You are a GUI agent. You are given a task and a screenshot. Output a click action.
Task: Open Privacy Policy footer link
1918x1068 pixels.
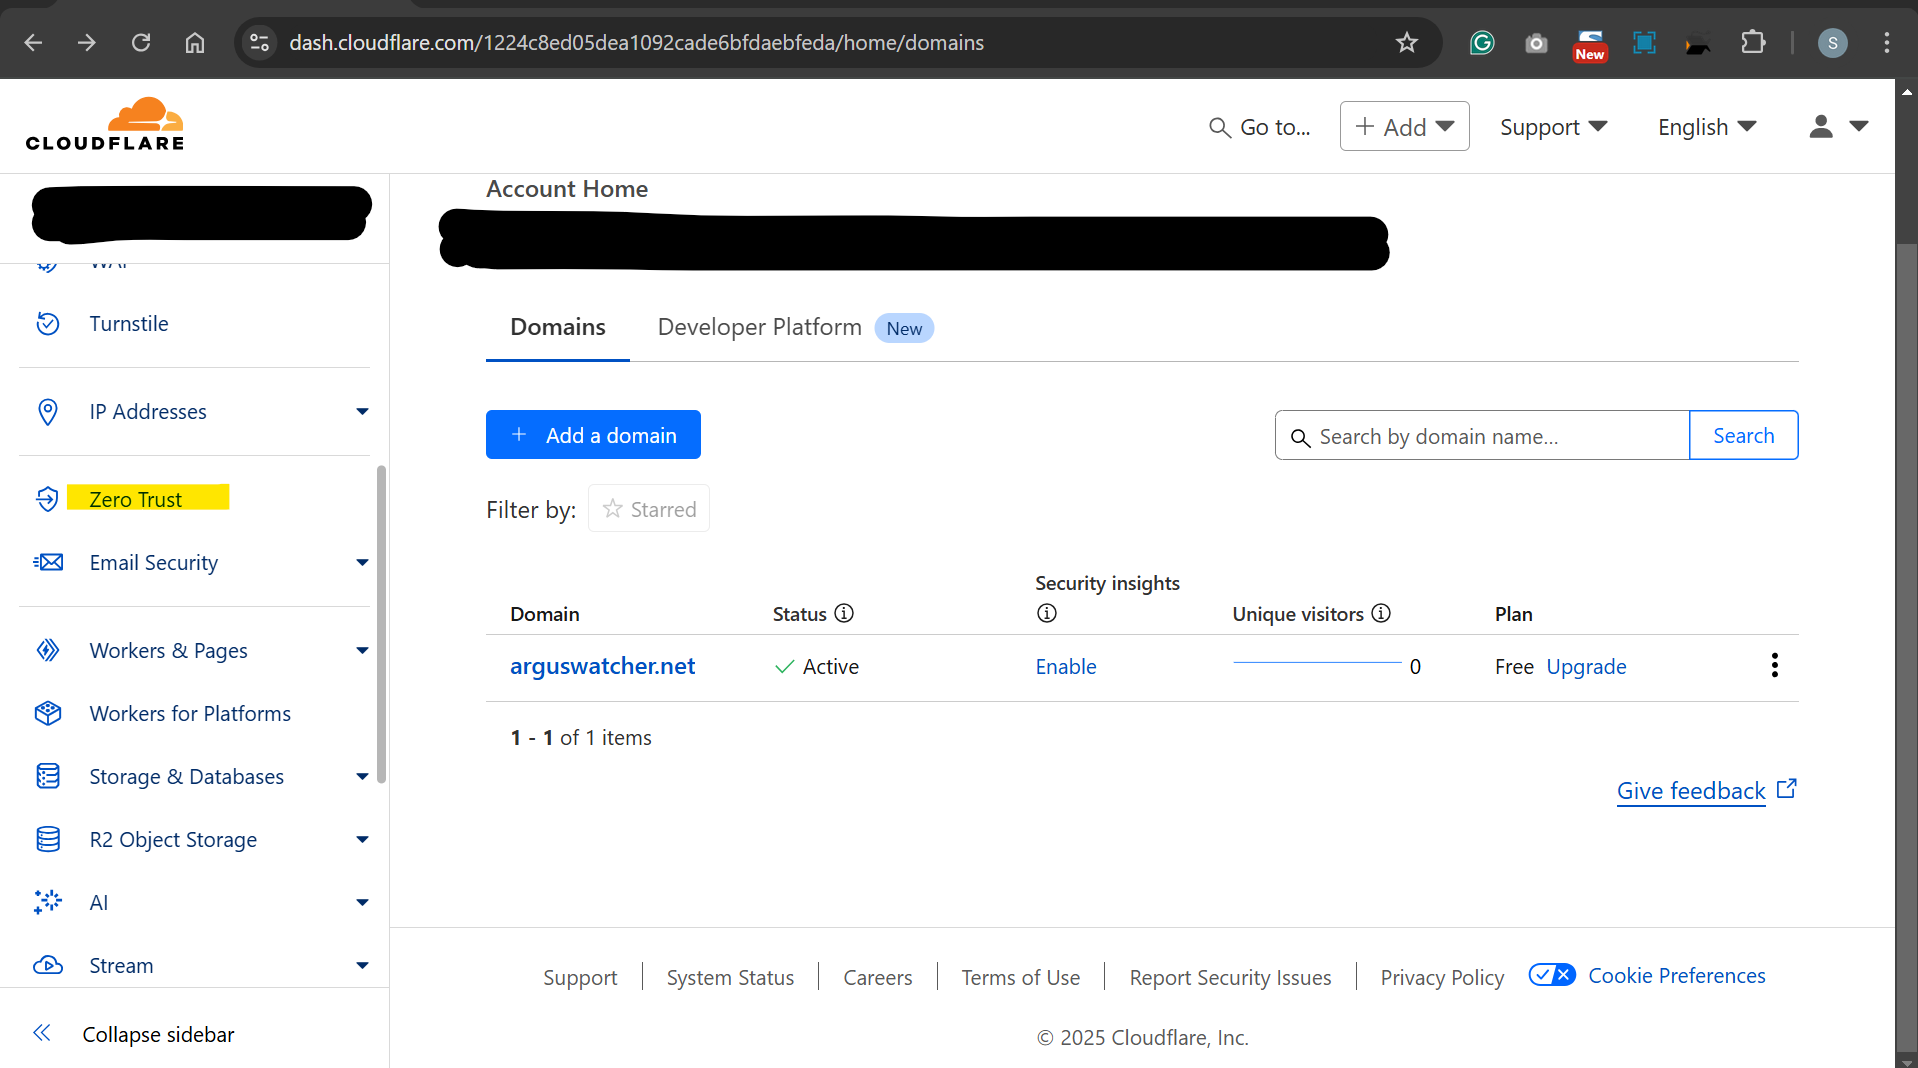pos(1442,977)
